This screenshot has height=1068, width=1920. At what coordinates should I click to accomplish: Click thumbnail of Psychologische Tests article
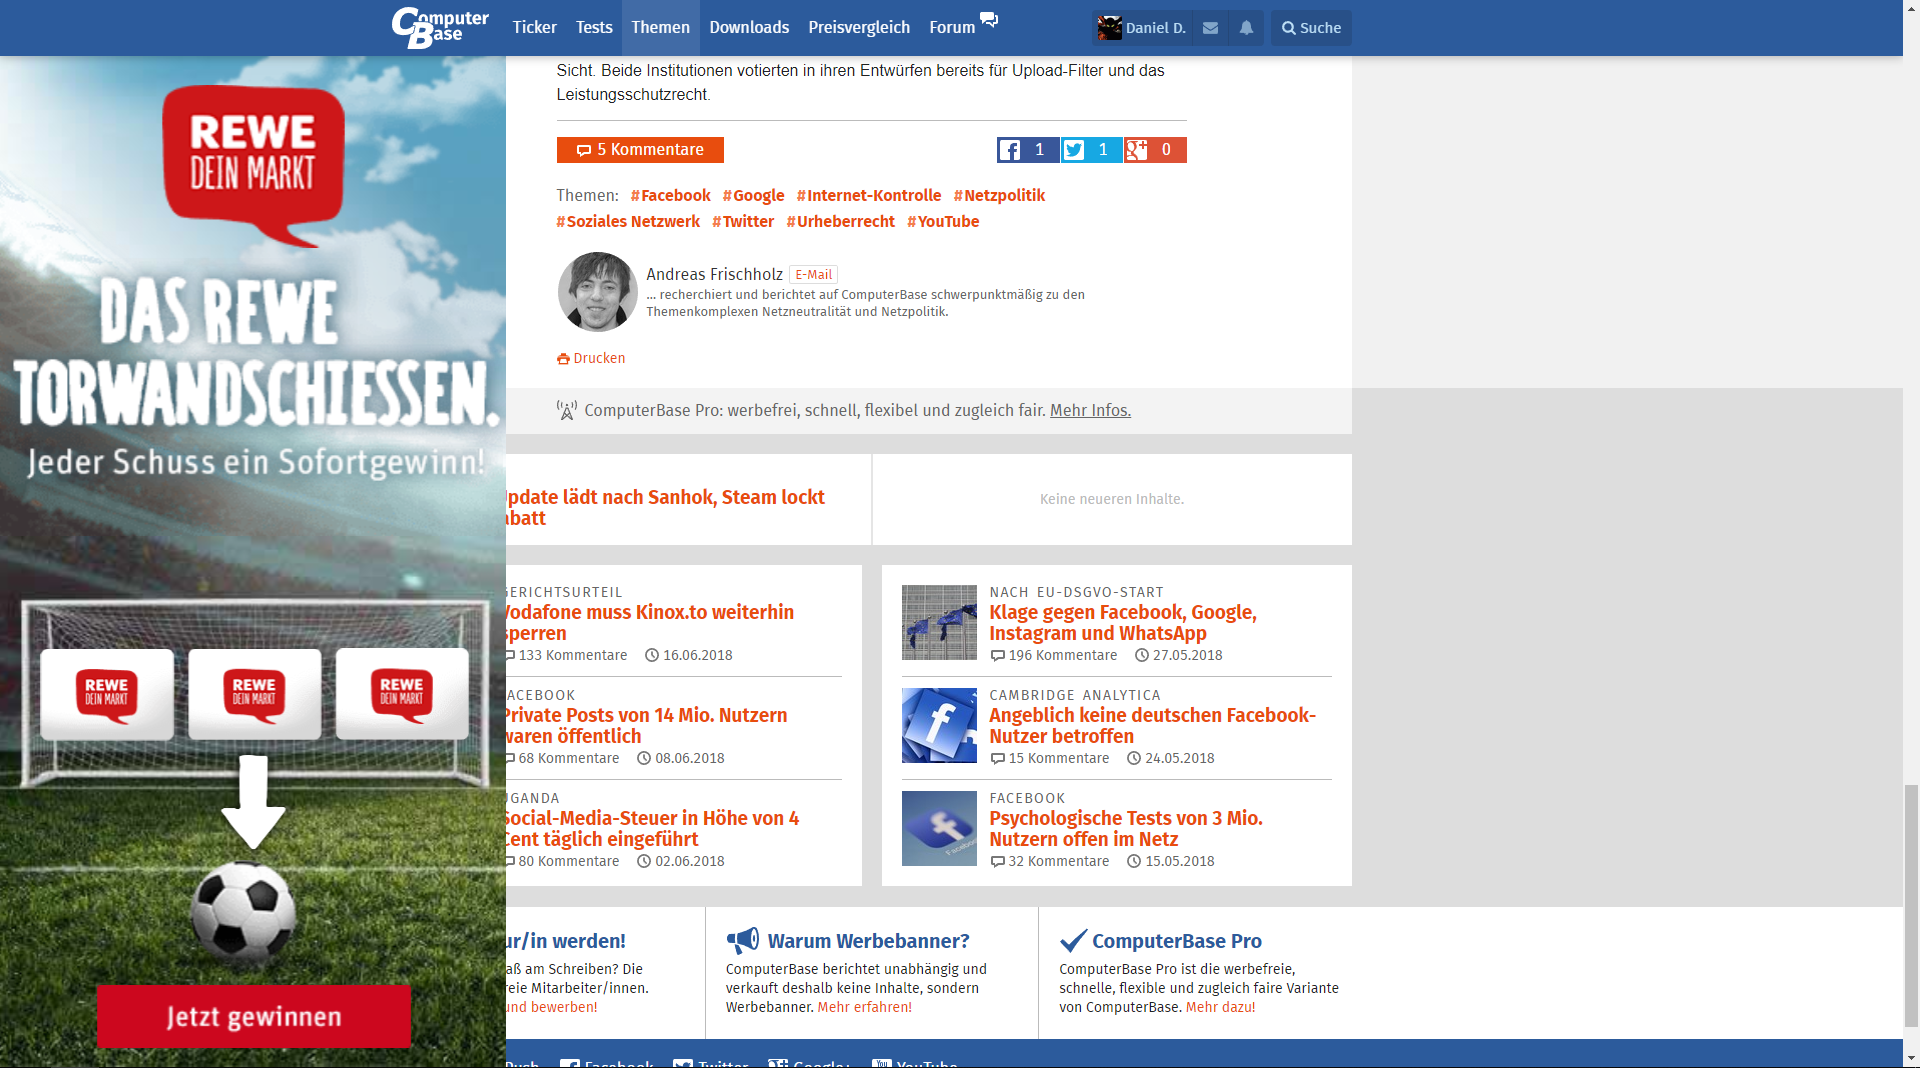[x=939, y=828]
